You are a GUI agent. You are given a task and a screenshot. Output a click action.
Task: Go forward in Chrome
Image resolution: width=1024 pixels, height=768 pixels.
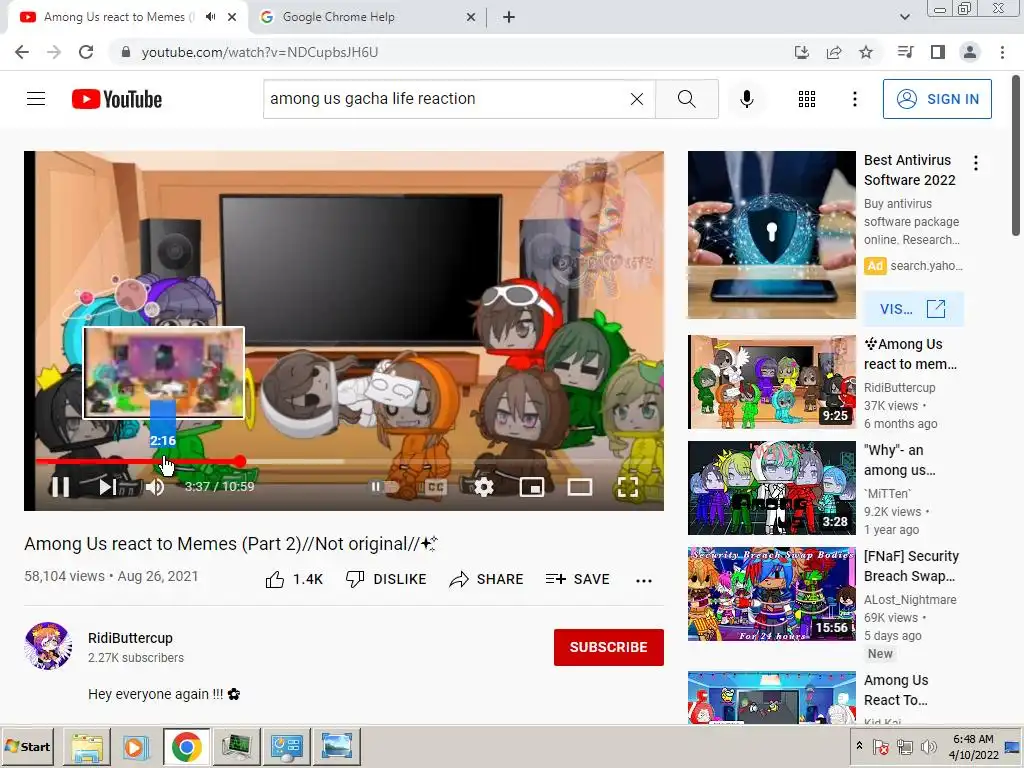54,52
